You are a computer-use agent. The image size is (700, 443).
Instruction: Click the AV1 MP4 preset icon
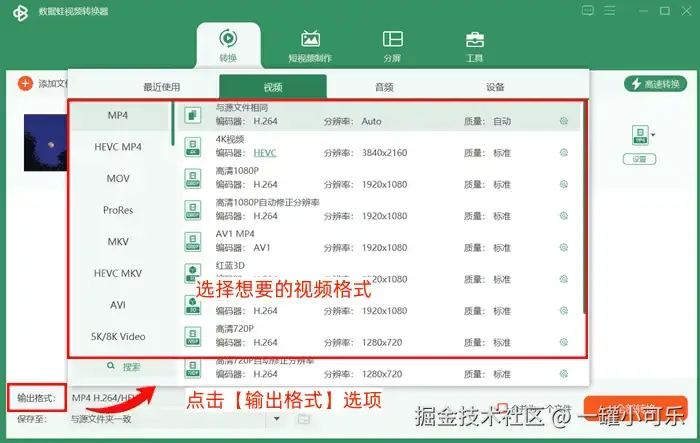(x=193, y=242)
